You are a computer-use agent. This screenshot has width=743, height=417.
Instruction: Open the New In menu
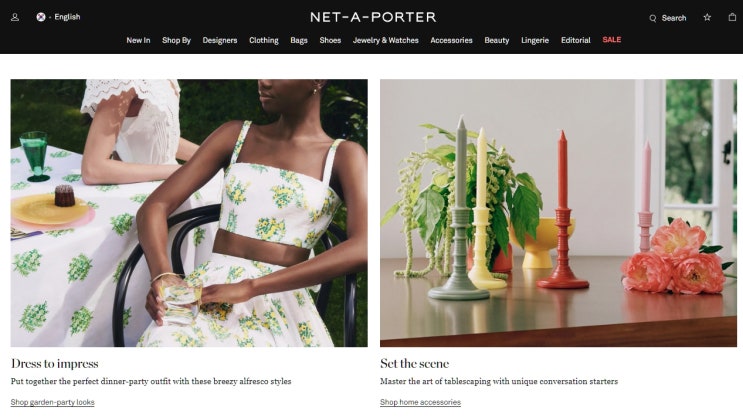click(x=138, y=40)
